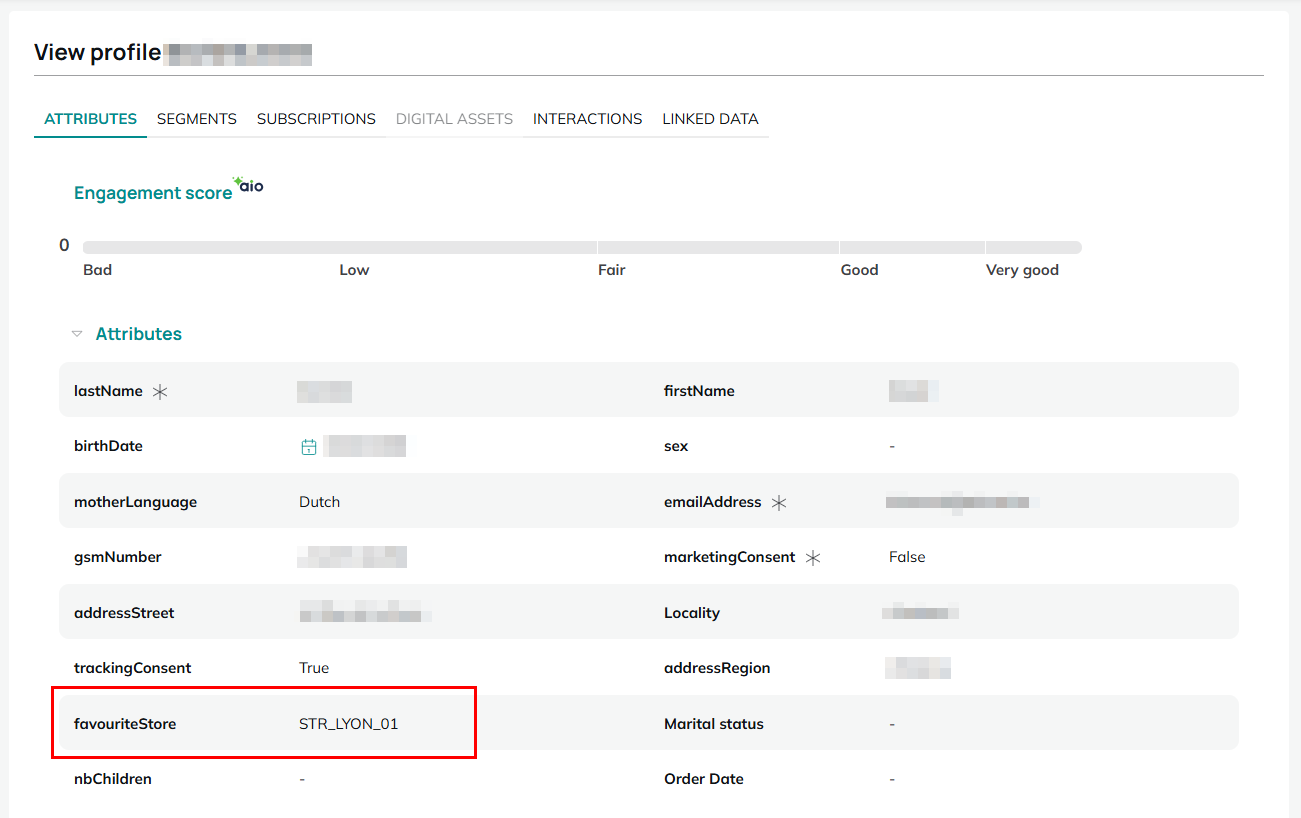The height and width of the screenshot is (818, 1301).
Task: Select the DIGITAL ASSETS tab
Action: click(x=454, y=119)
